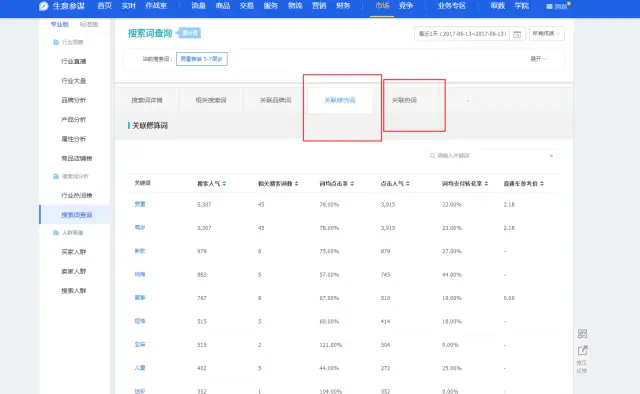The image size is (640, 394).
Task: Click the keyword link in the 979 row
Action: click(140, 251)
